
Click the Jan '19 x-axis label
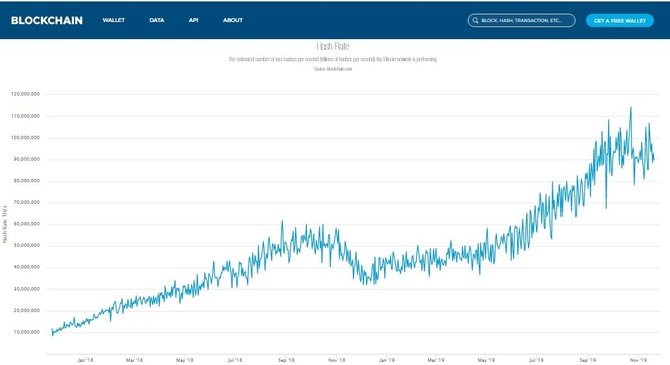coord(387,360)
